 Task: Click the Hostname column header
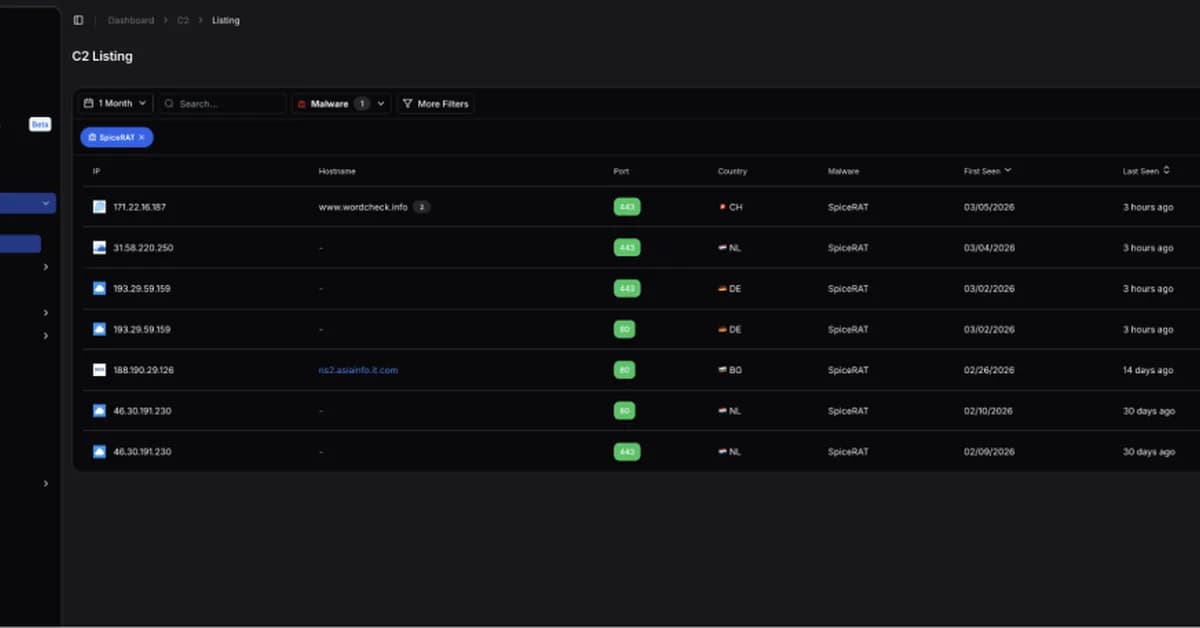pyautogui.click(x=337, y=171)
